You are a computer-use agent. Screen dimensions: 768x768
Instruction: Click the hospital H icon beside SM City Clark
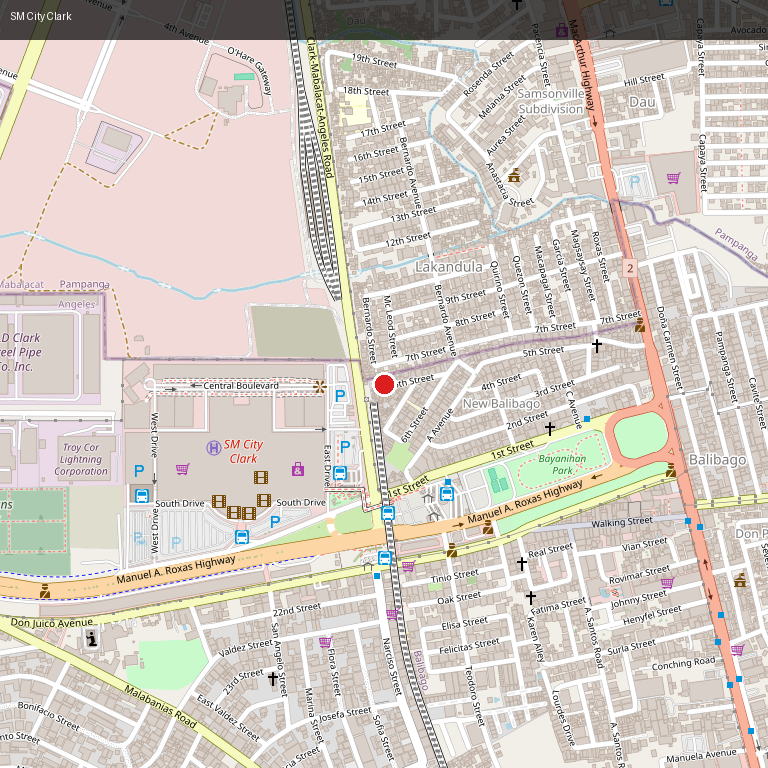(214, 448)
